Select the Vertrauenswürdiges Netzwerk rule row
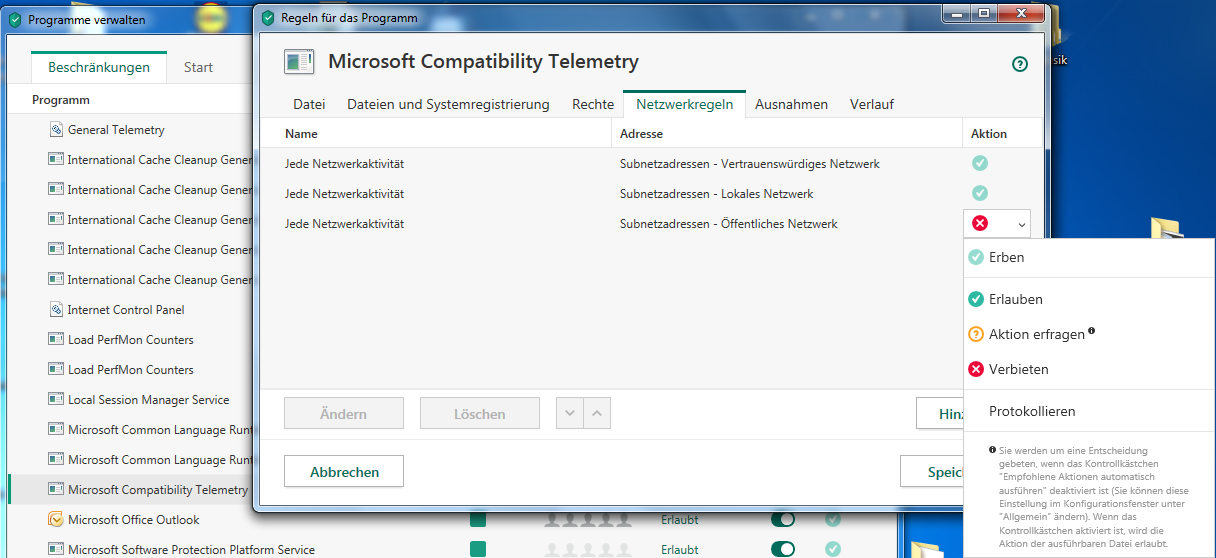Viewport: 1216px width, 558px height. [x=651, y=163]
